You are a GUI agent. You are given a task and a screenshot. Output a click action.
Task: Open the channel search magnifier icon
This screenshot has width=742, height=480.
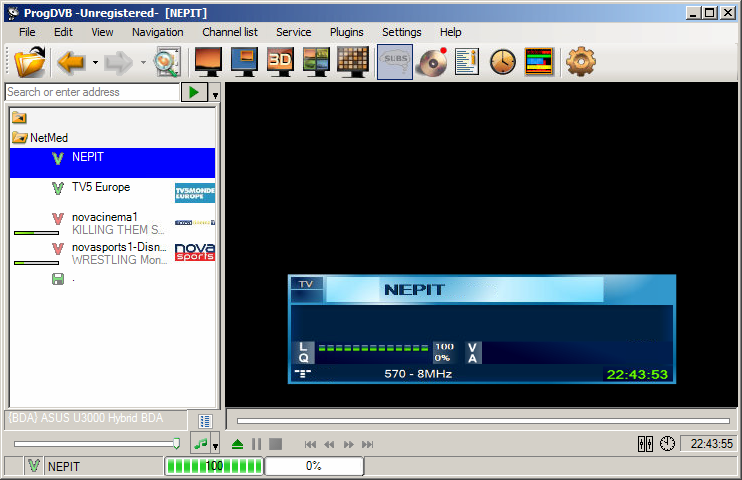point(167,62)
